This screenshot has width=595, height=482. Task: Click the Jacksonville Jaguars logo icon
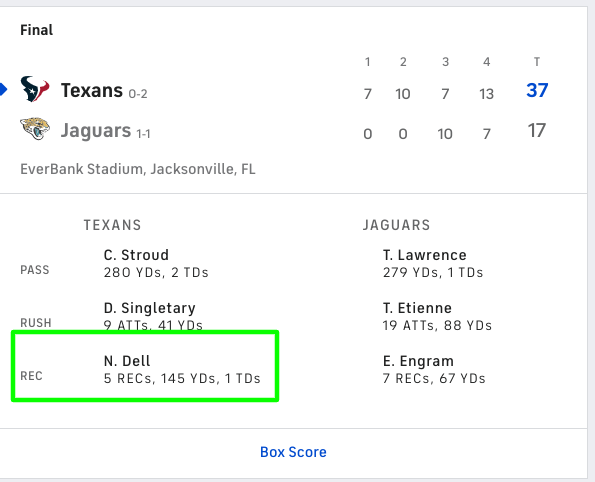pos(35,129)
